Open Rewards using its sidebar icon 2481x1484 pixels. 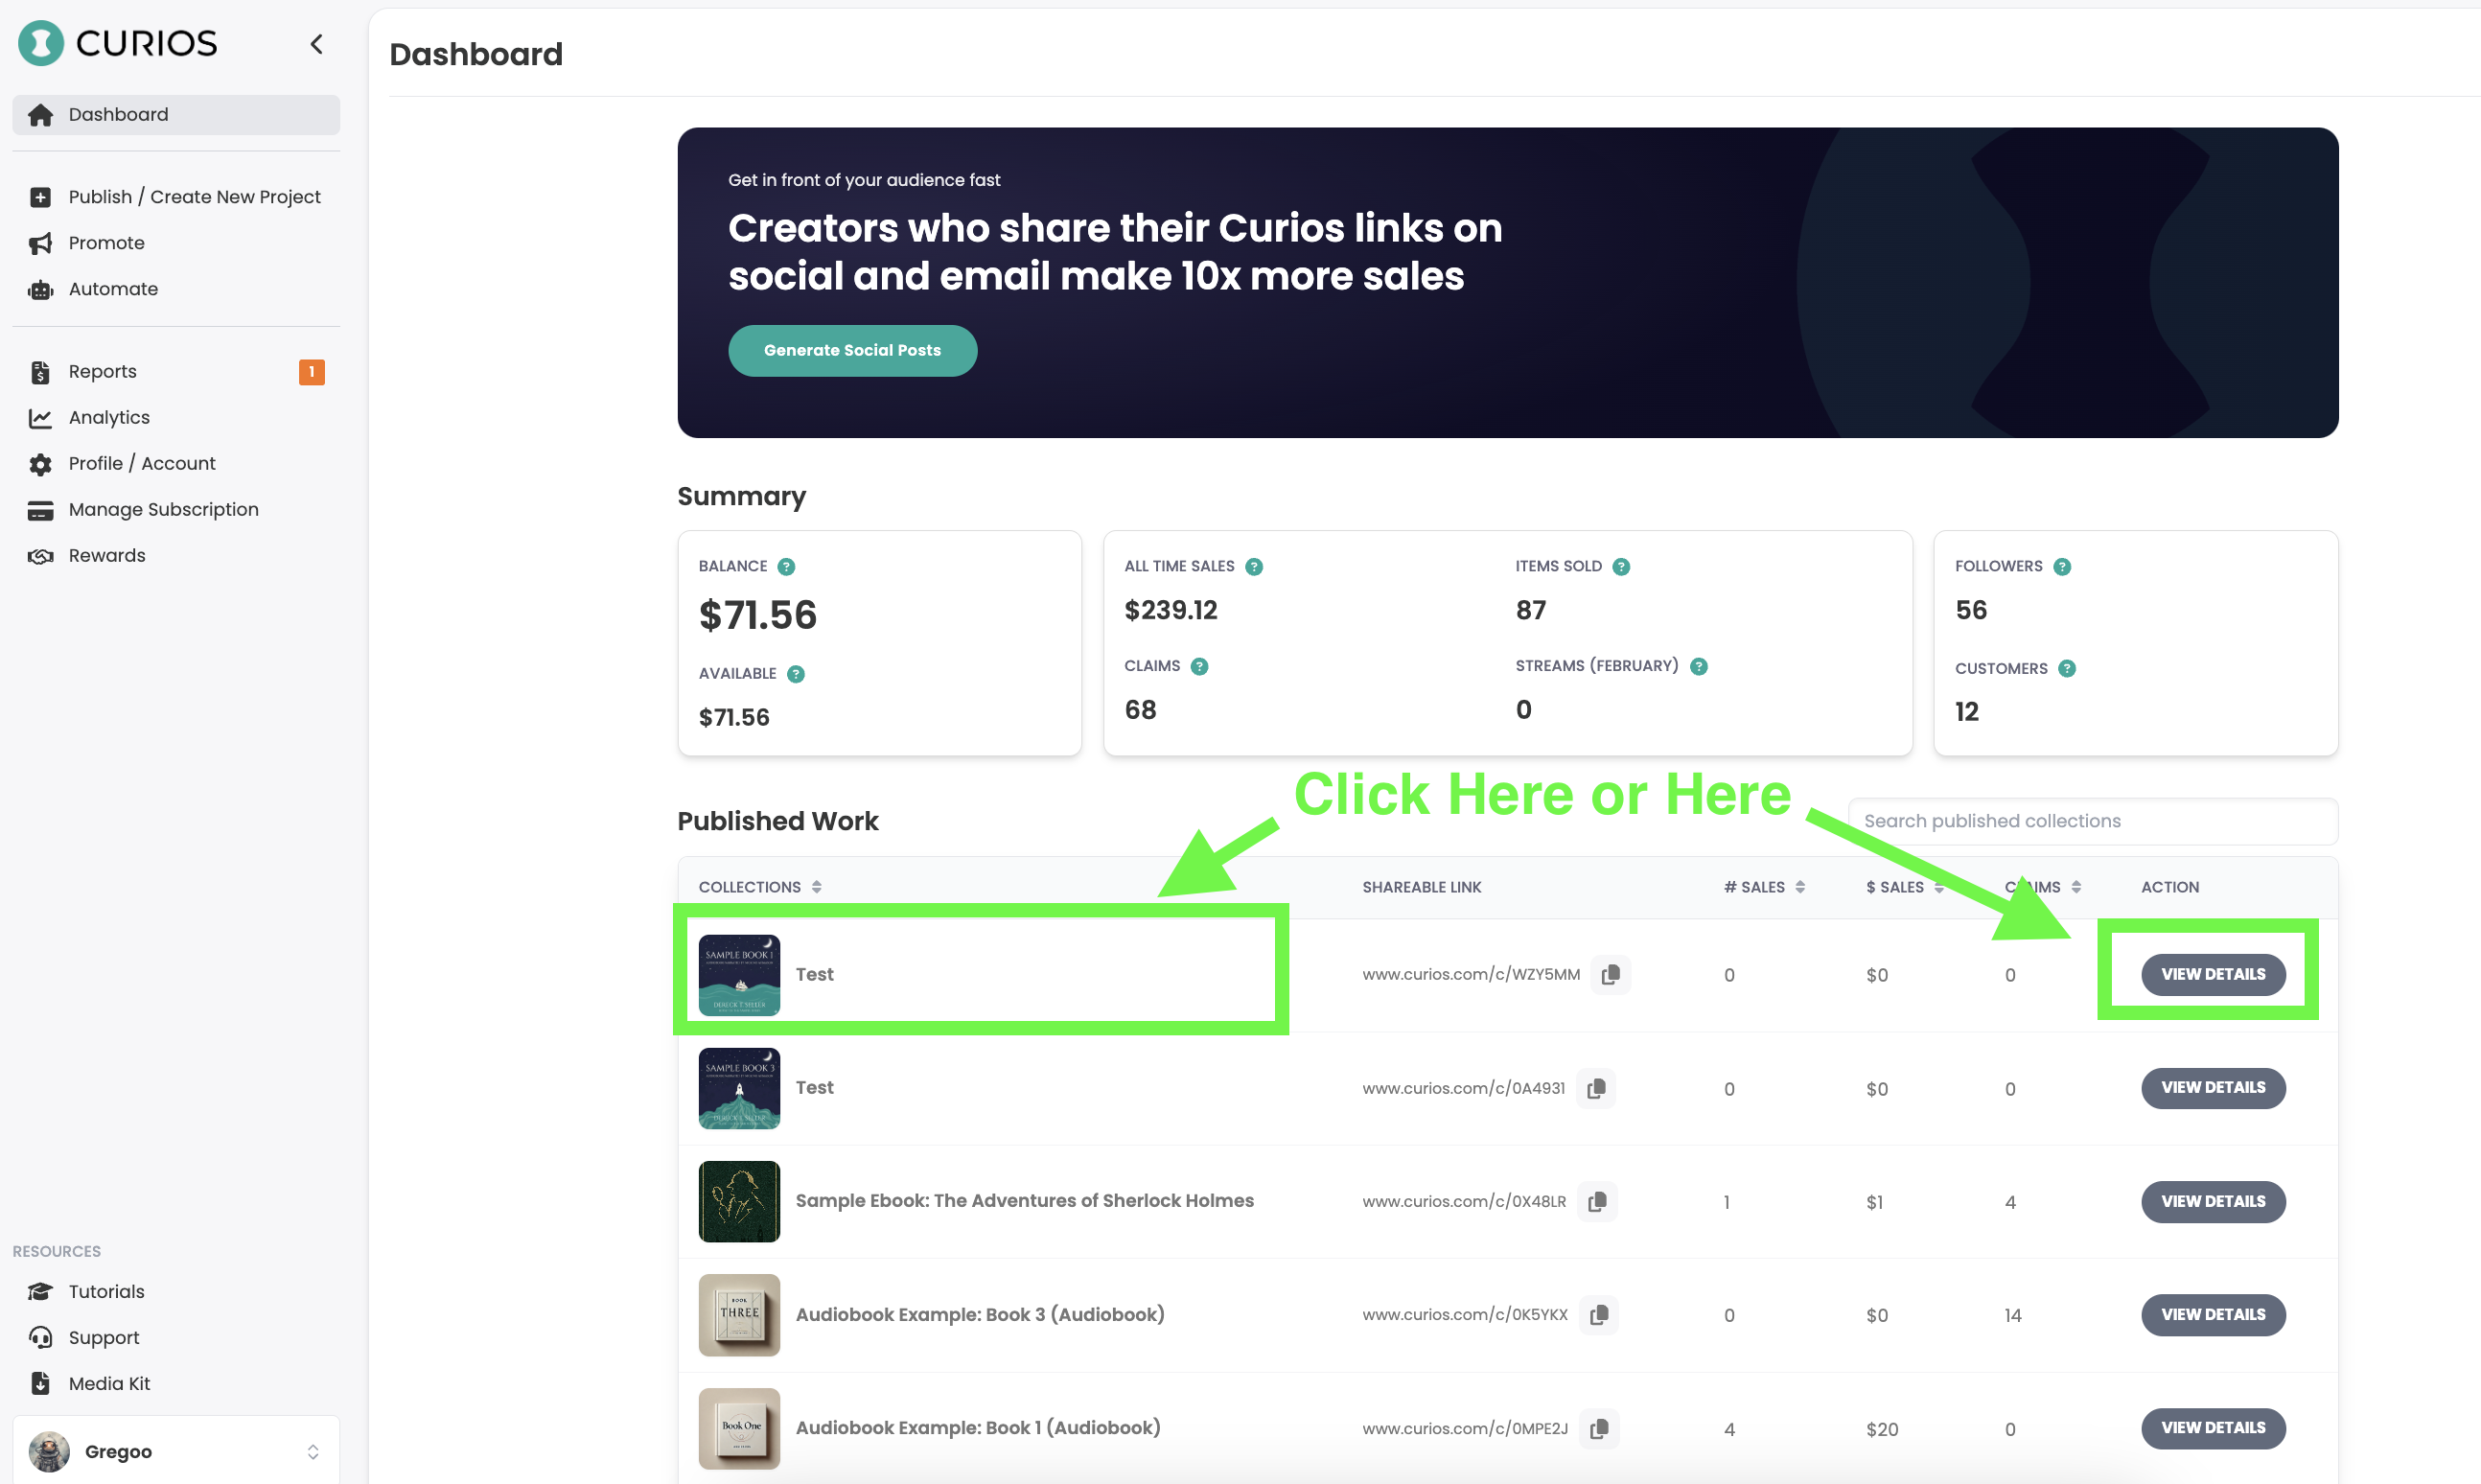pyautogui.click(x=40, y=555)
